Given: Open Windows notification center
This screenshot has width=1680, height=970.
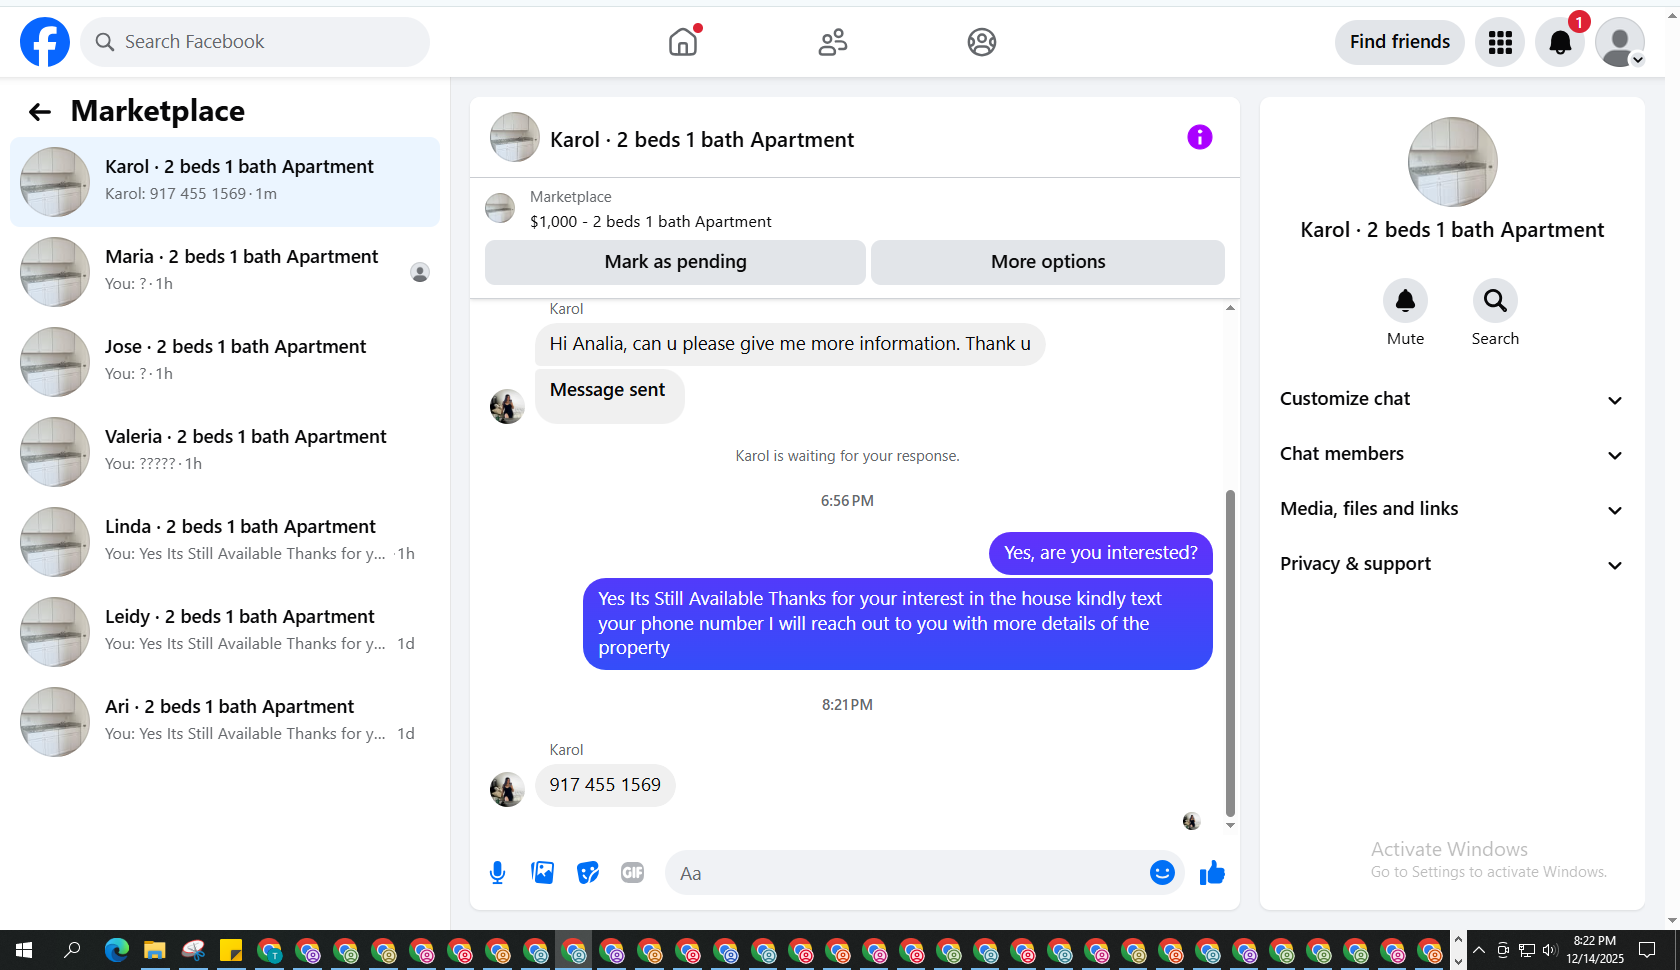Looking at the screenshot, I should pyautogui.click(x=1647, y=950).
